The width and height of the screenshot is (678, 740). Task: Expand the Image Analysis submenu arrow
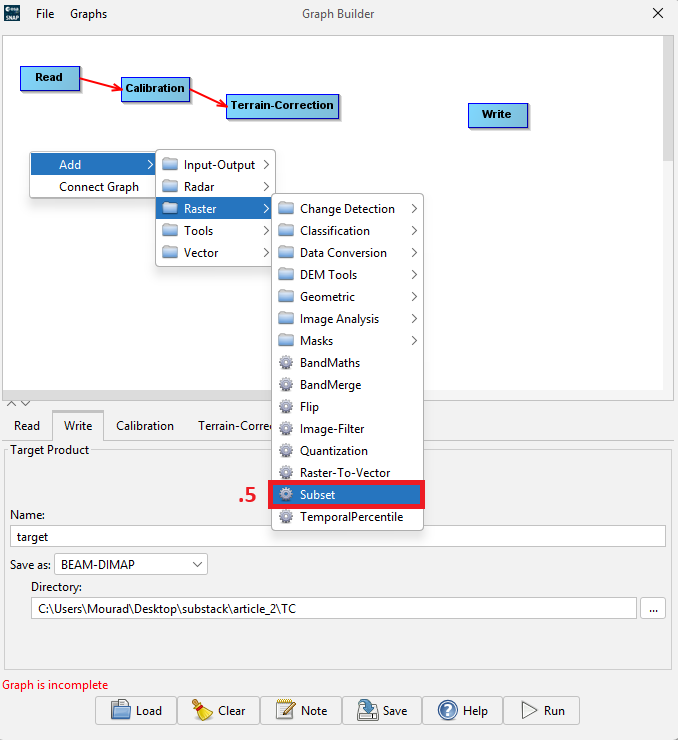click(x=414, y=319)
